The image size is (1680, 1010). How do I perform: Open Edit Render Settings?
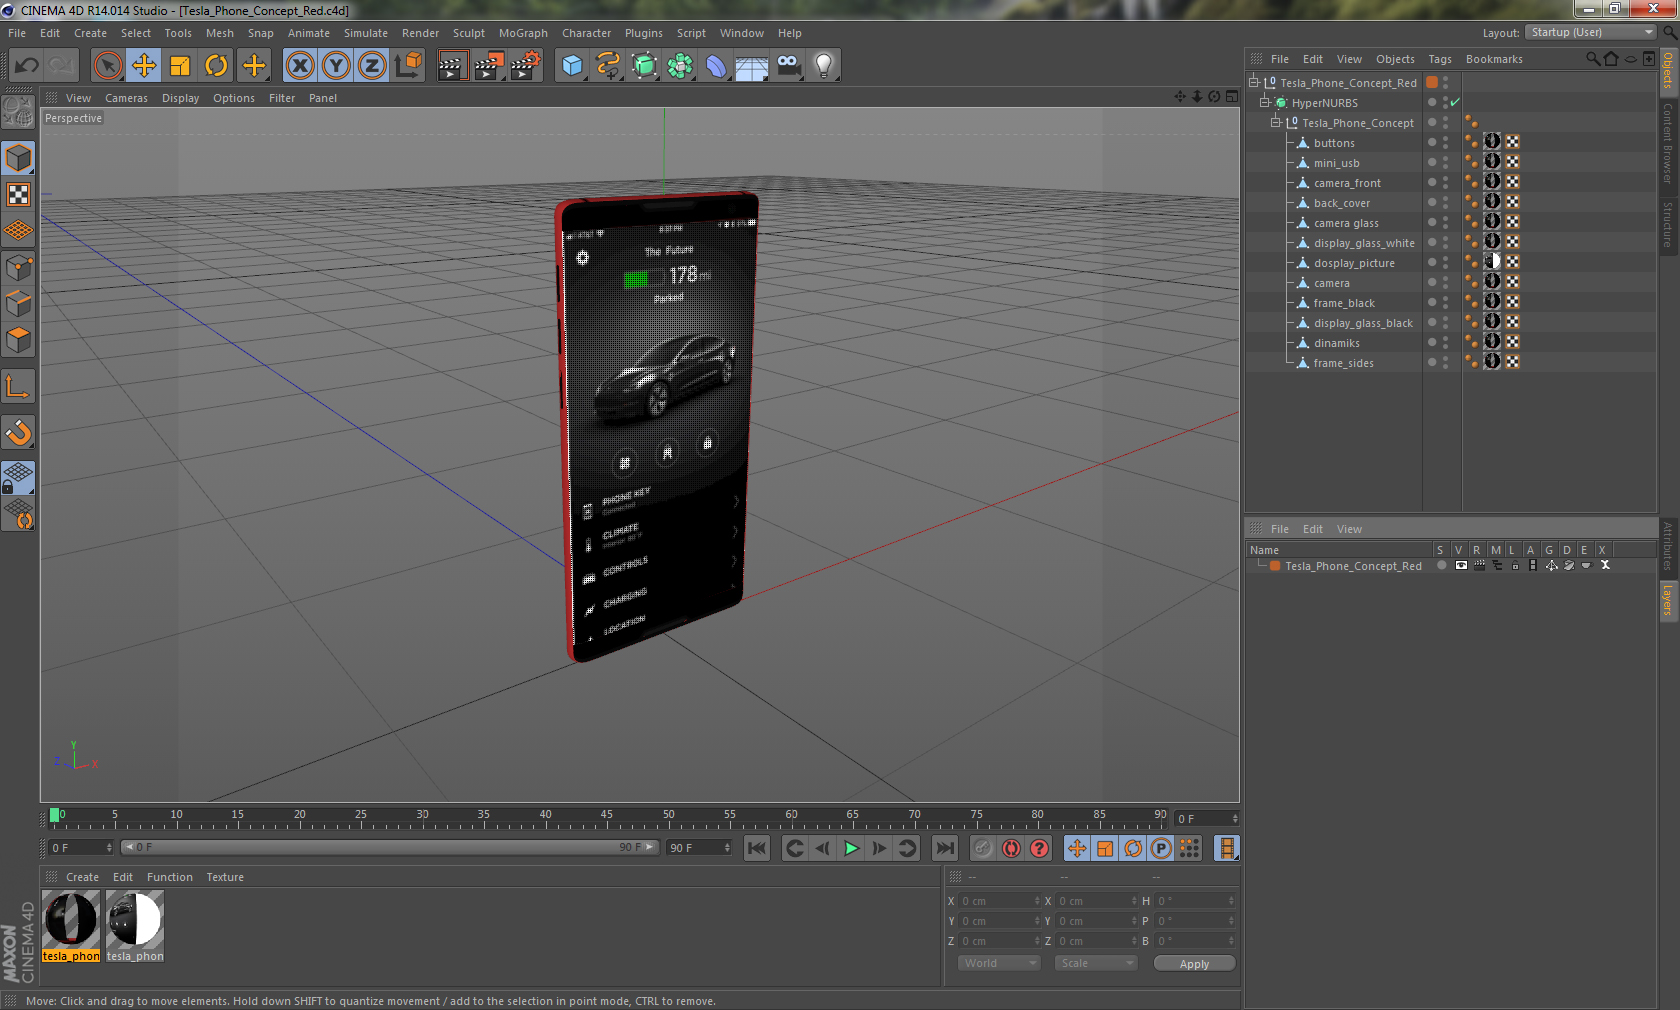point(525,66)
